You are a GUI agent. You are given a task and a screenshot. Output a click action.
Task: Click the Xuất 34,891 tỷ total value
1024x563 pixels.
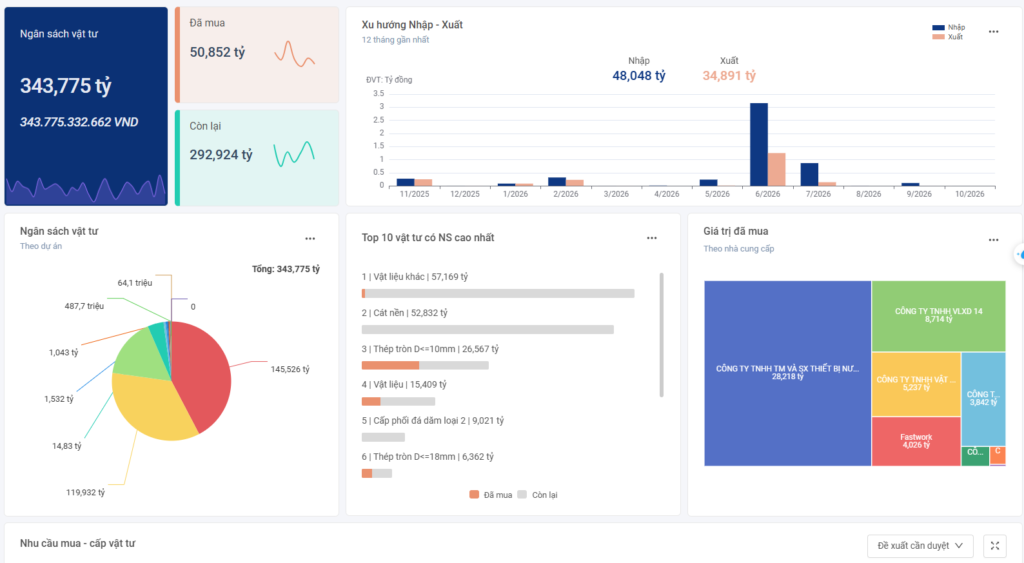pyautogui.click(x=729, y=76)
